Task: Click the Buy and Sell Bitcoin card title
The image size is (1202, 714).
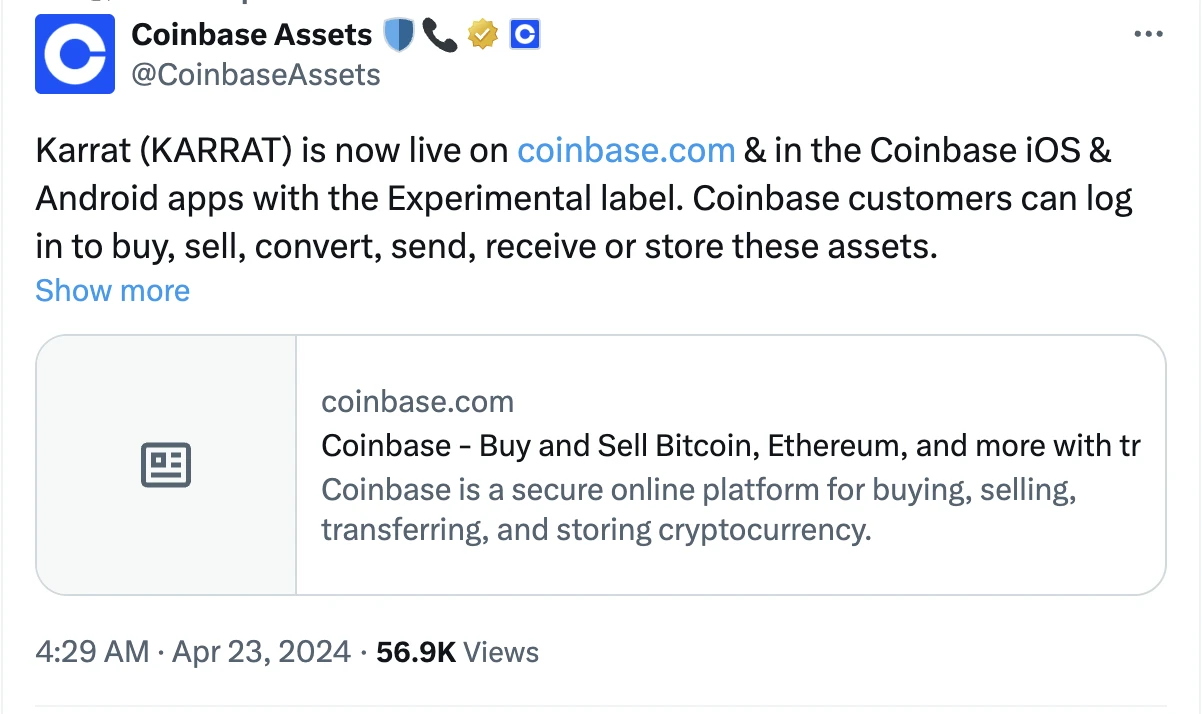Action: (730, 446)
